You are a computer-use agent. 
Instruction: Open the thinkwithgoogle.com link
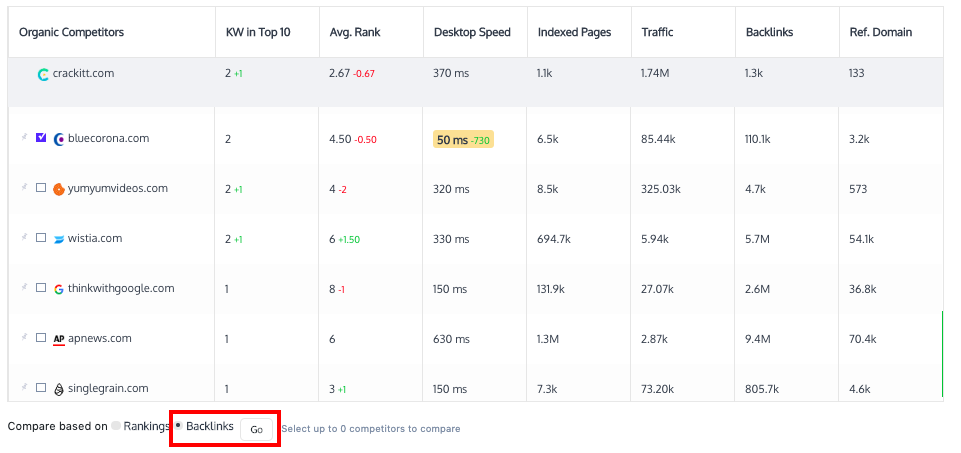[x=121, y=289]
